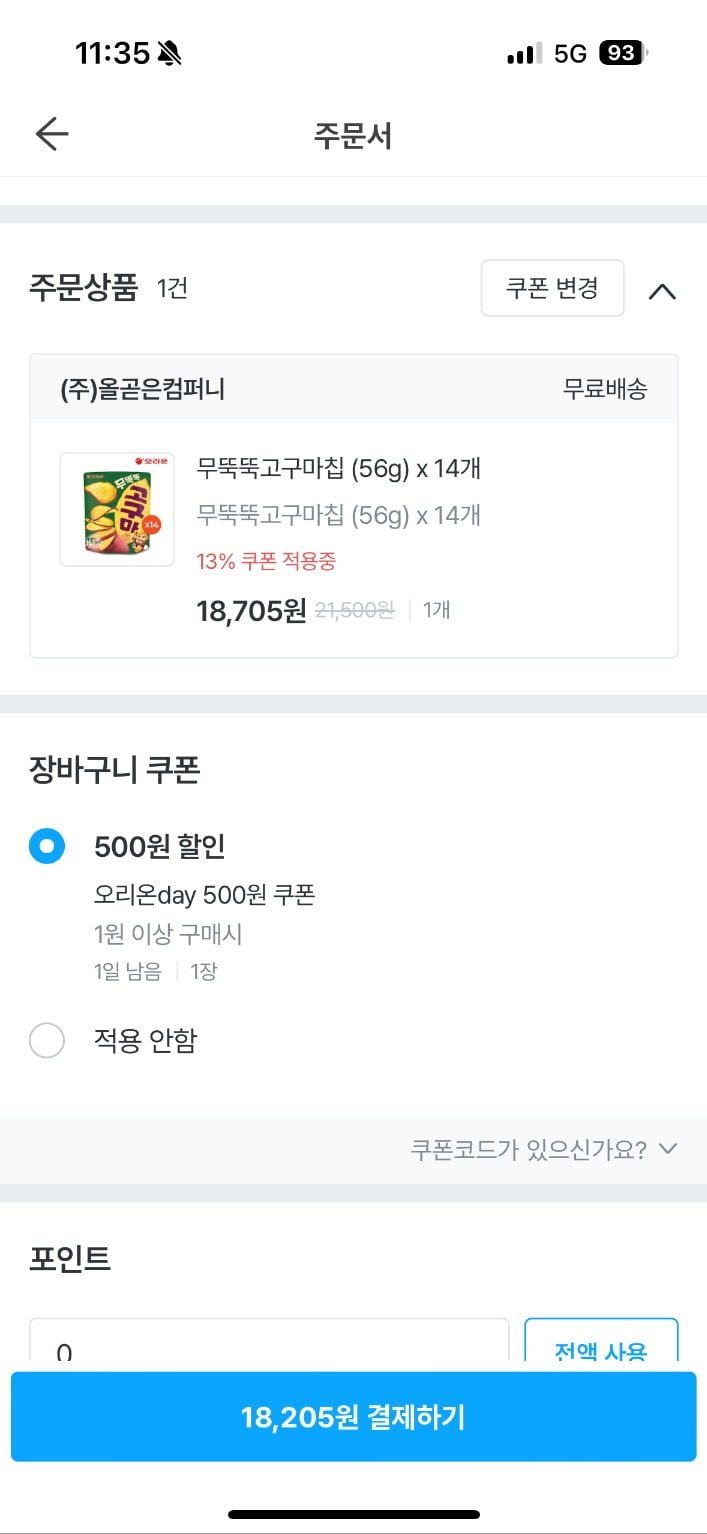Tap the home indicator bar at bottom
Viewport: 707px width, 1534px height.
point(353,1514)
